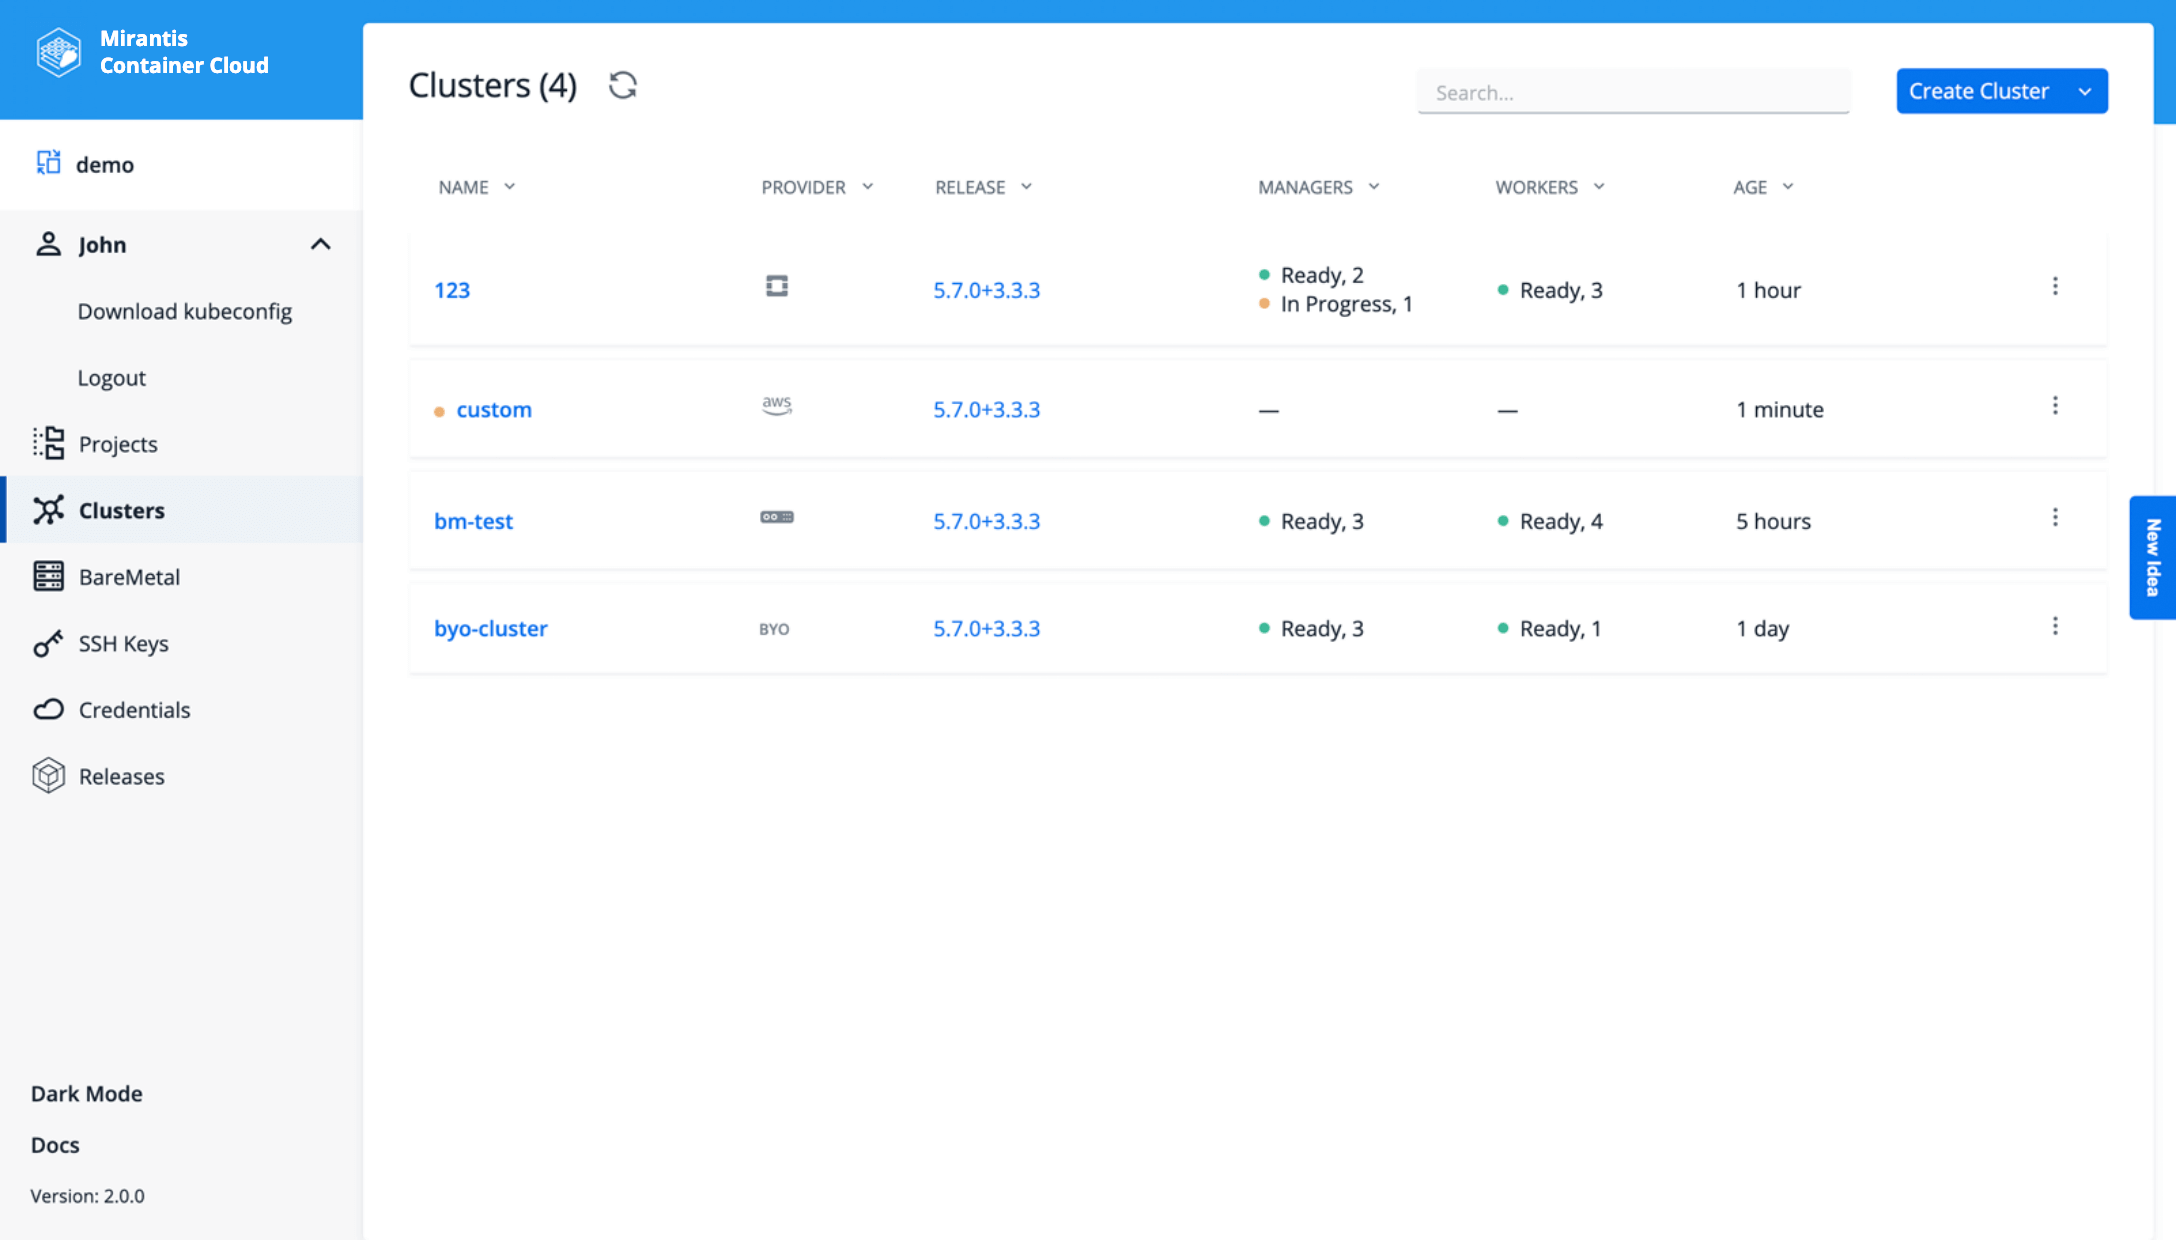The image size is (2176, 1240).
Task: Click the demo project switcher icon
Action: [48, 163]
